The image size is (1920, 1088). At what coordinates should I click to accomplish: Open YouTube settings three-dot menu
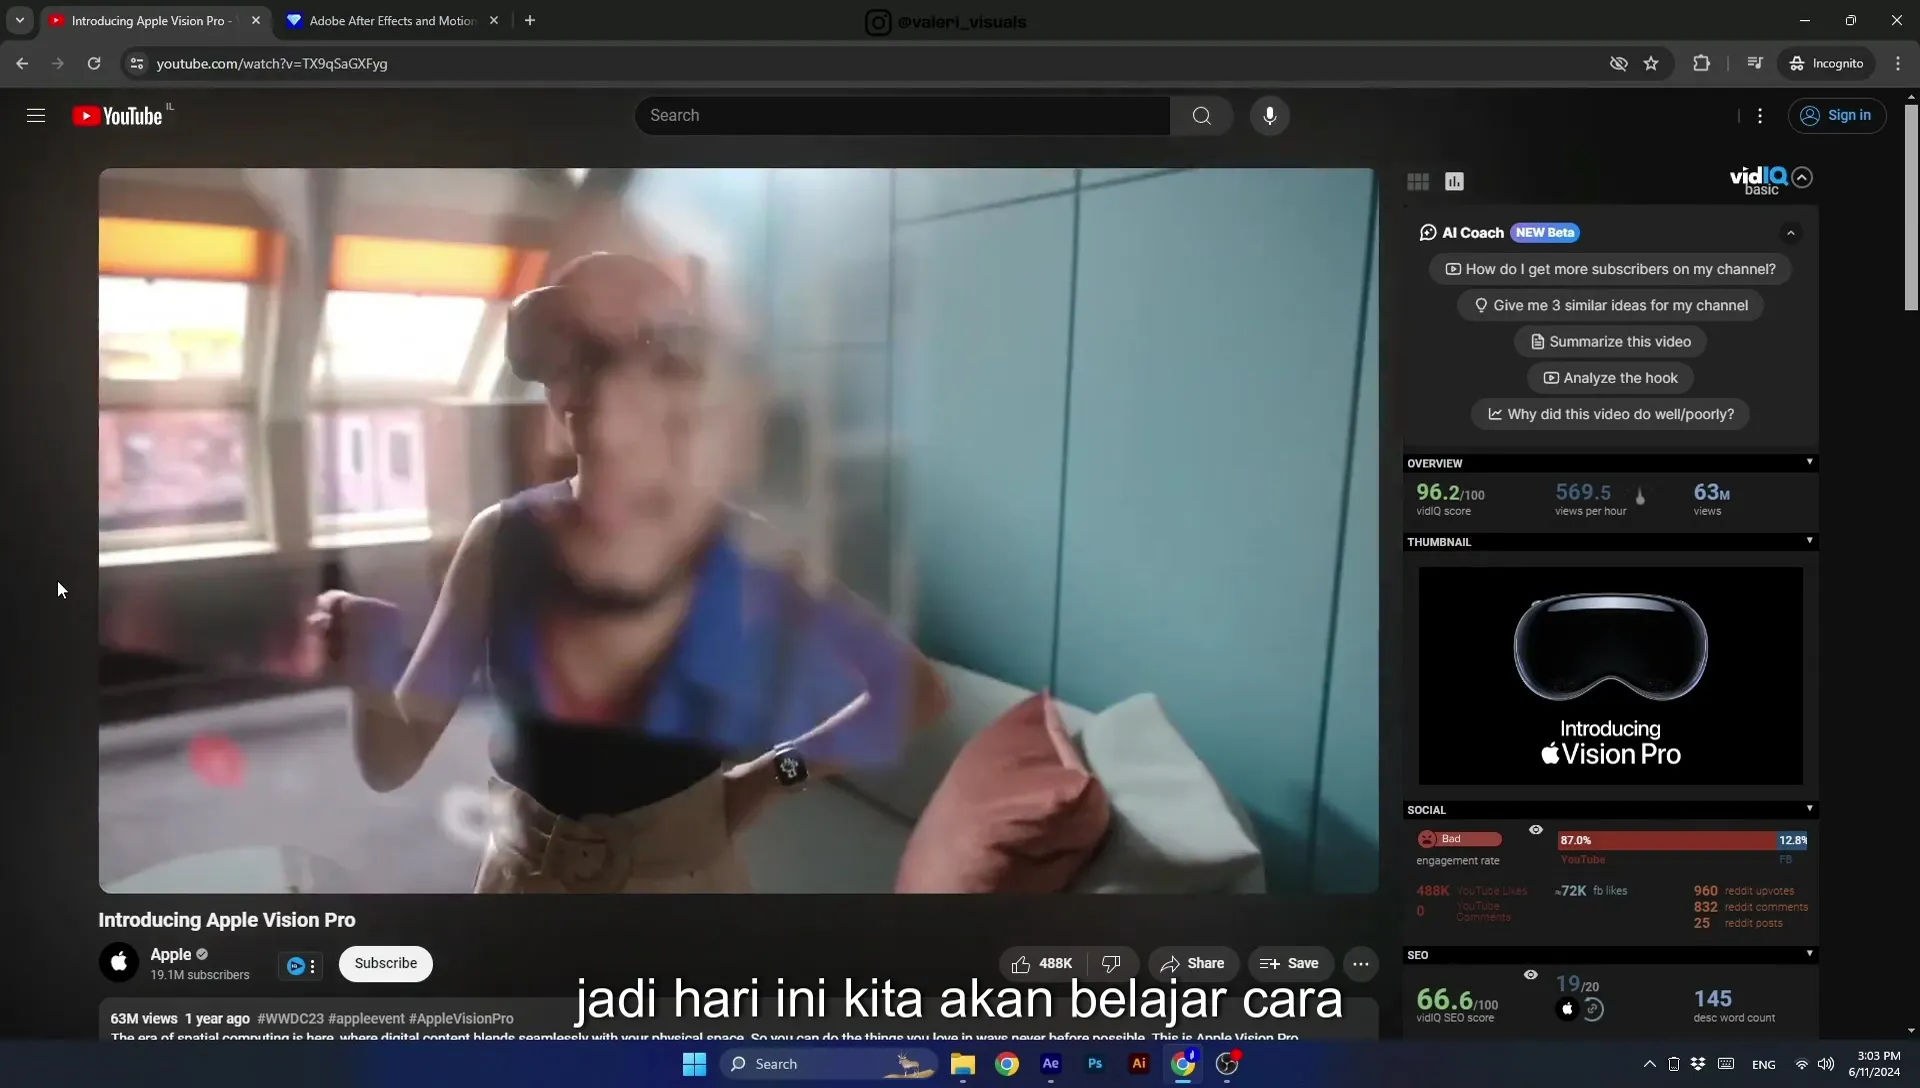1760,116
